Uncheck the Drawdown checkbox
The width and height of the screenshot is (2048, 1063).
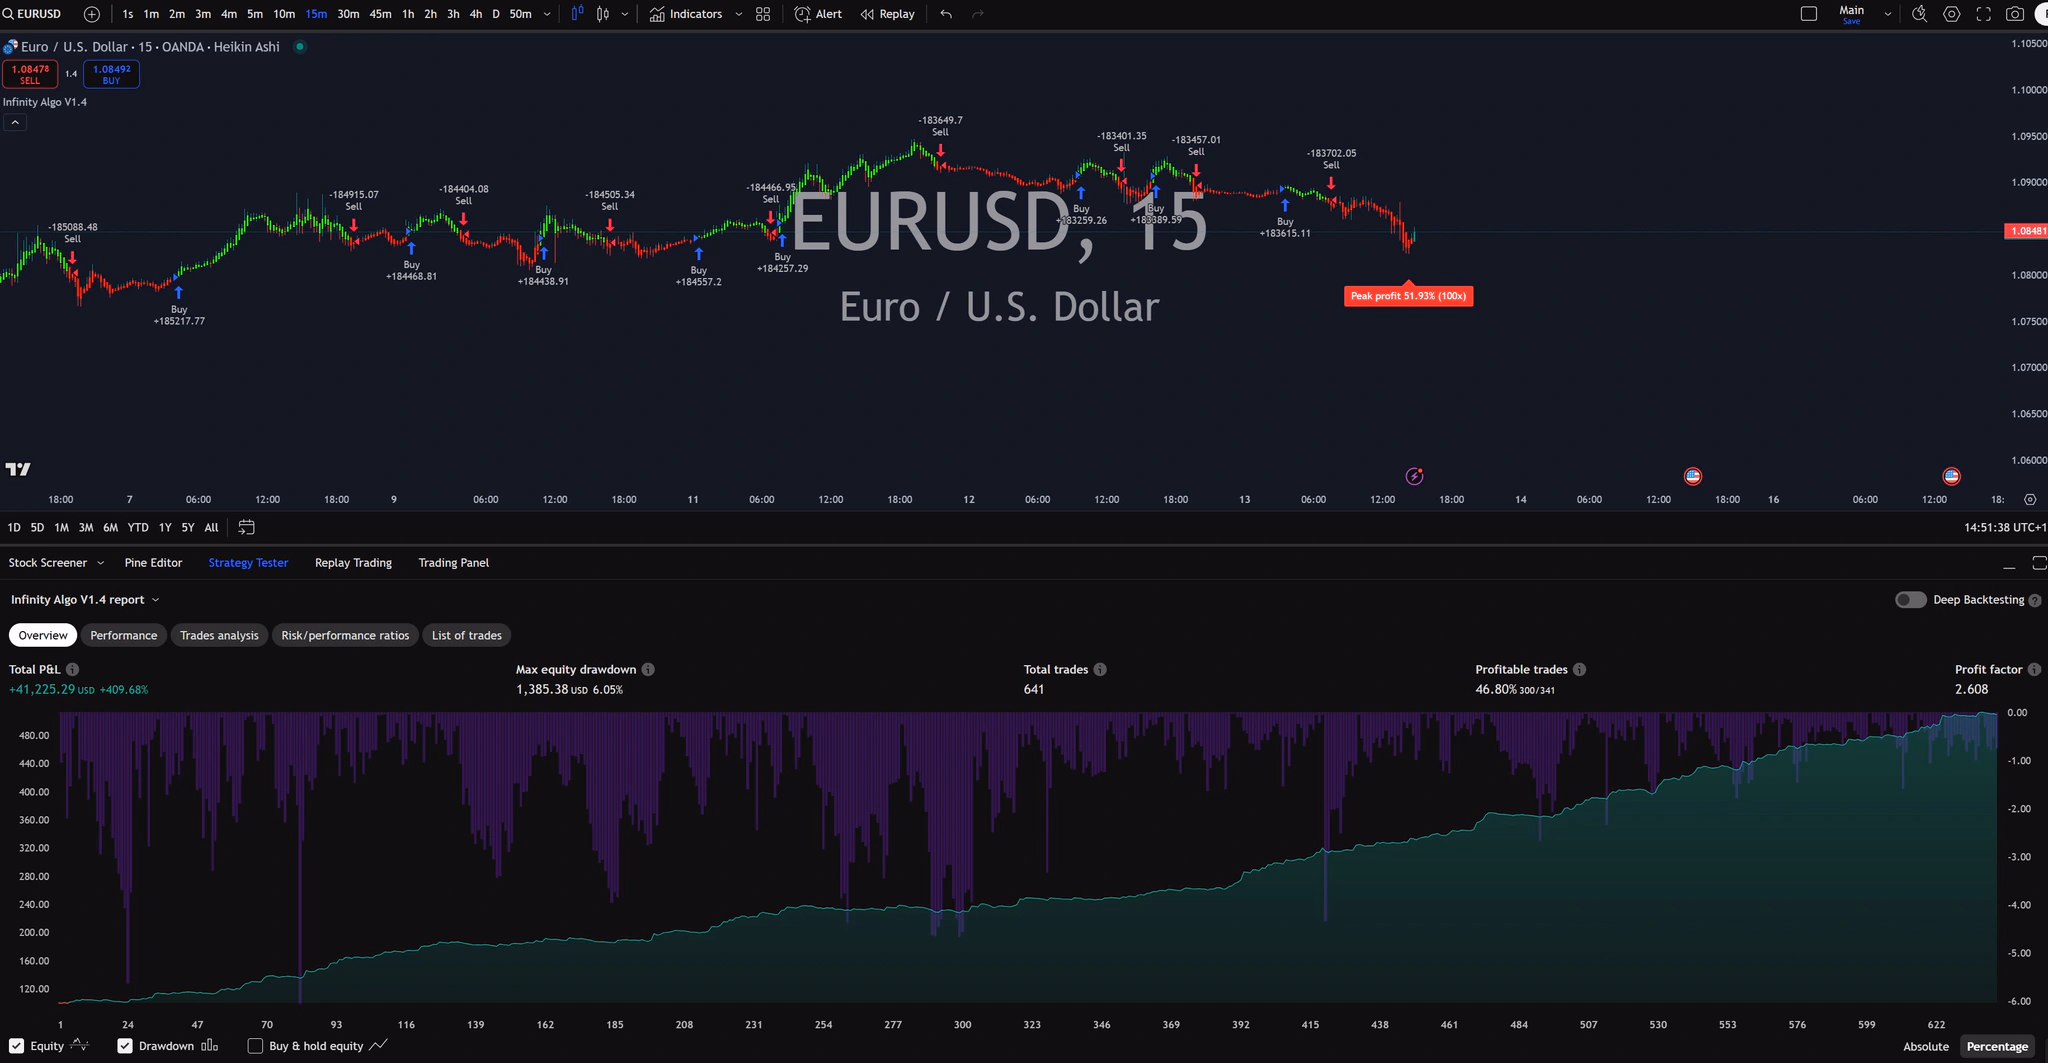(125, 1046)
